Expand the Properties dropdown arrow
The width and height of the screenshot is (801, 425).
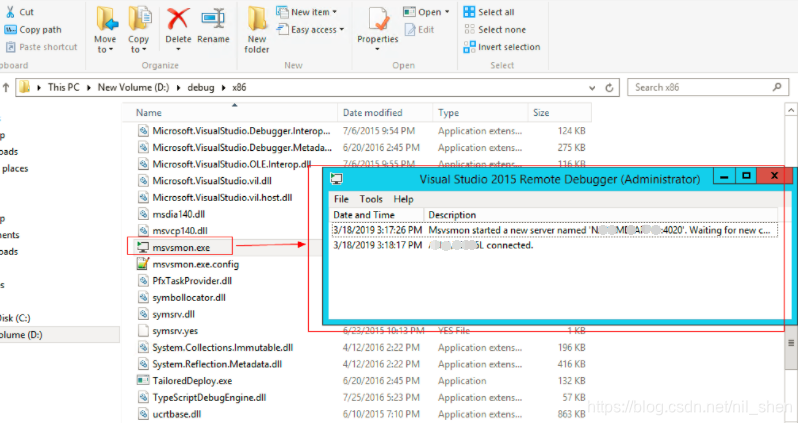click(378, 49)
